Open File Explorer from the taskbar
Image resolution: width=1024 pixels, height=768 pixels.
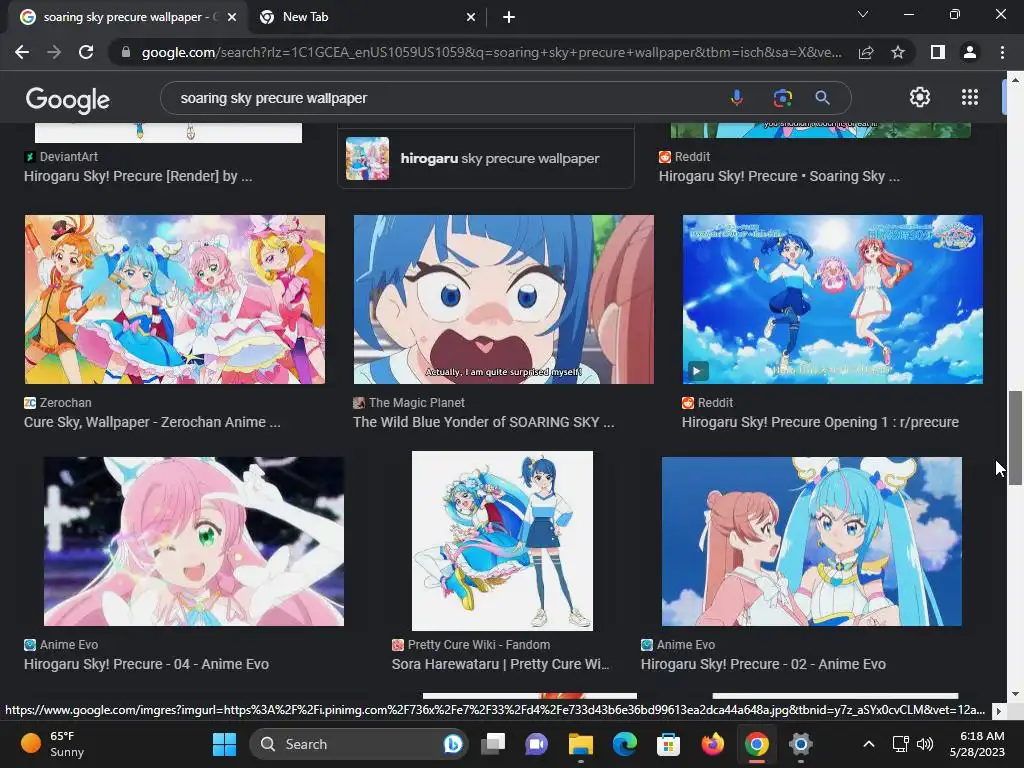click(580, 744)
